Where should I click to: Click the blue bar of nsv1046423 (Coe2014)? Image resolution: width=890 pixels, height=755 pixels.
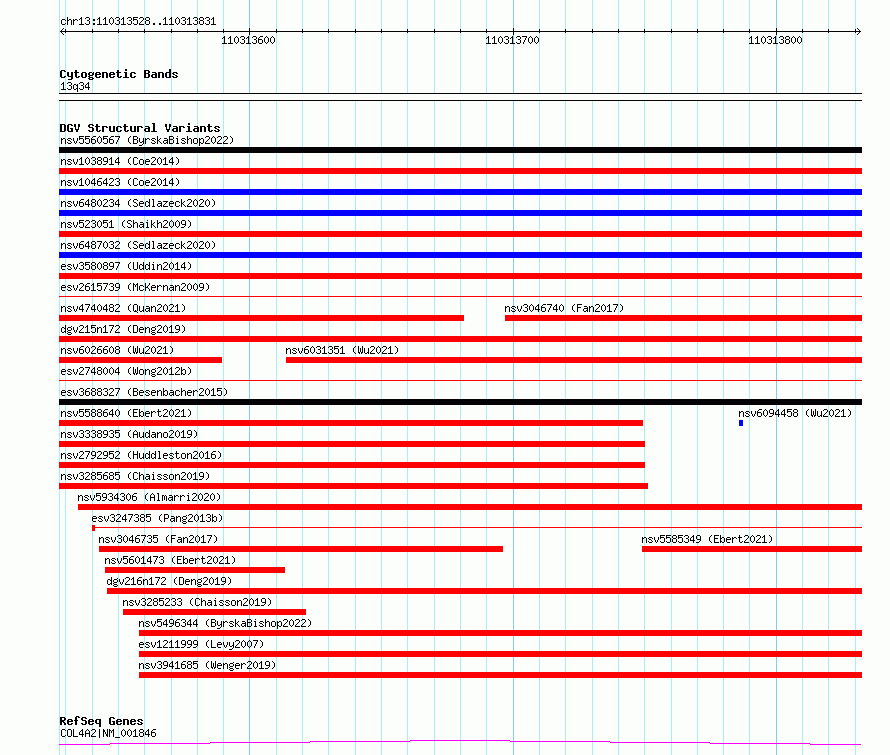coord(460,192)
